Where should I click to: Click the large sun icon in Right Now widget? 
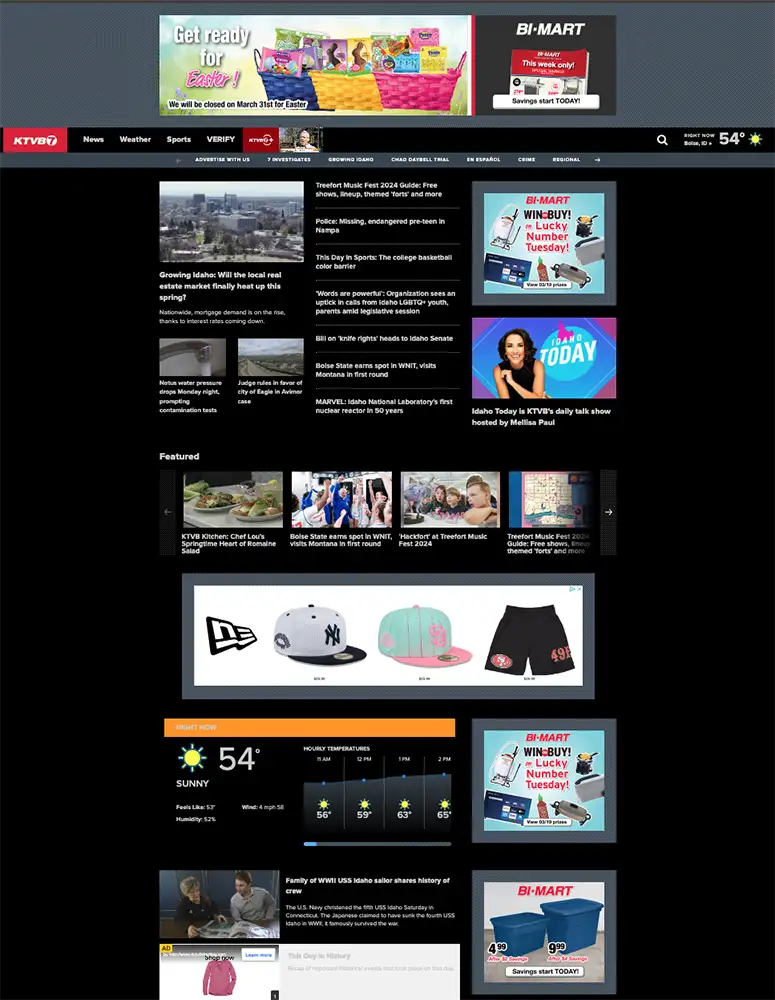(192, 758)
